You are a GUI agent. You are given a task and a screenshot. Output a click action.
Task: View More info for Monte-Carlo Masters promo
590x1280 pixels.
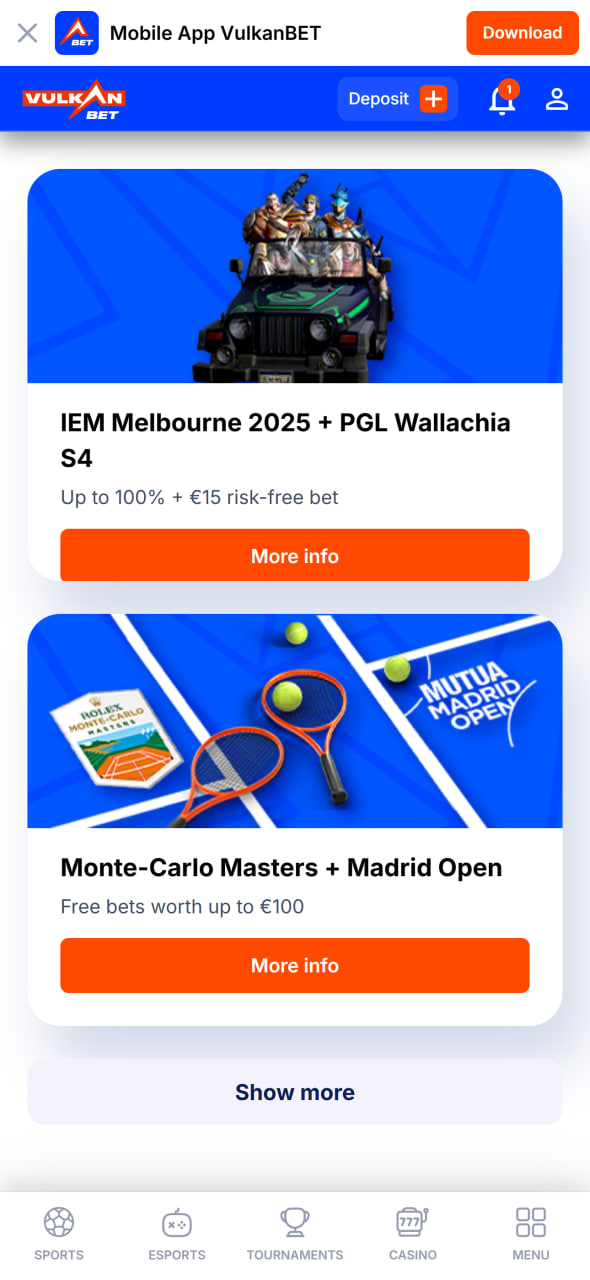coord(295,966)
